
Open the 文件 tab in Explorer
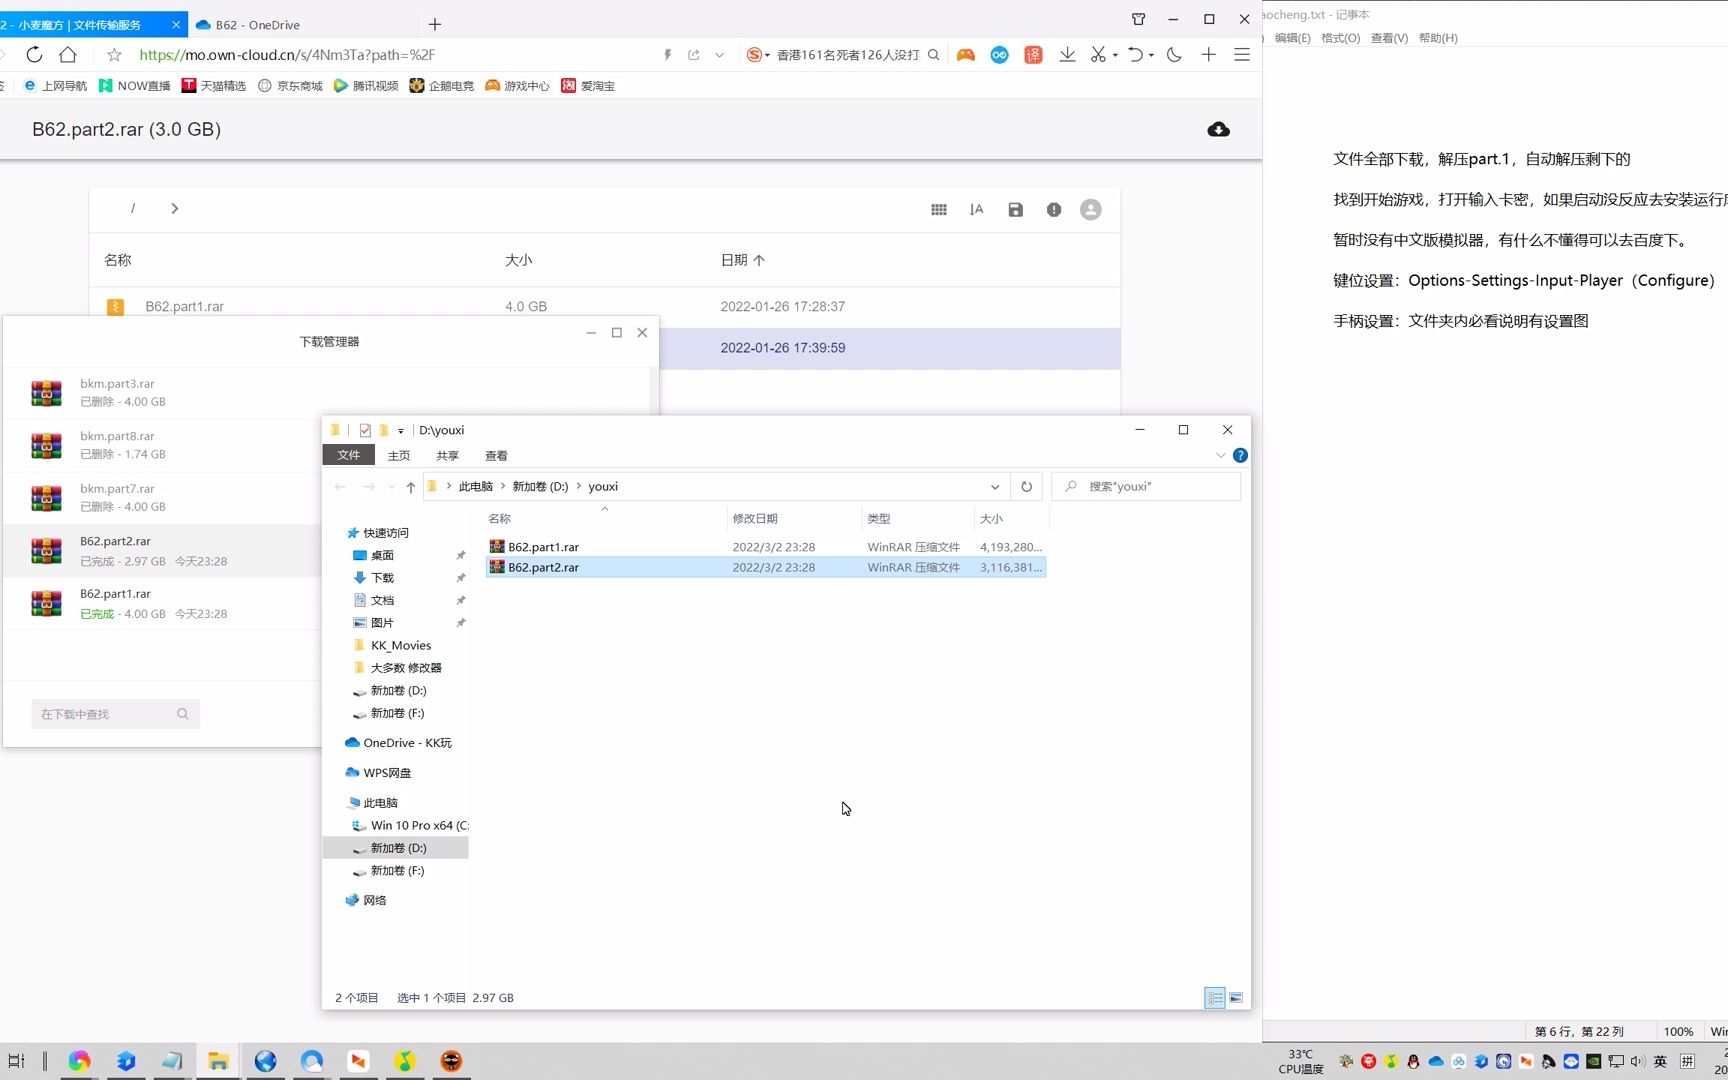[x=348, y=455]
